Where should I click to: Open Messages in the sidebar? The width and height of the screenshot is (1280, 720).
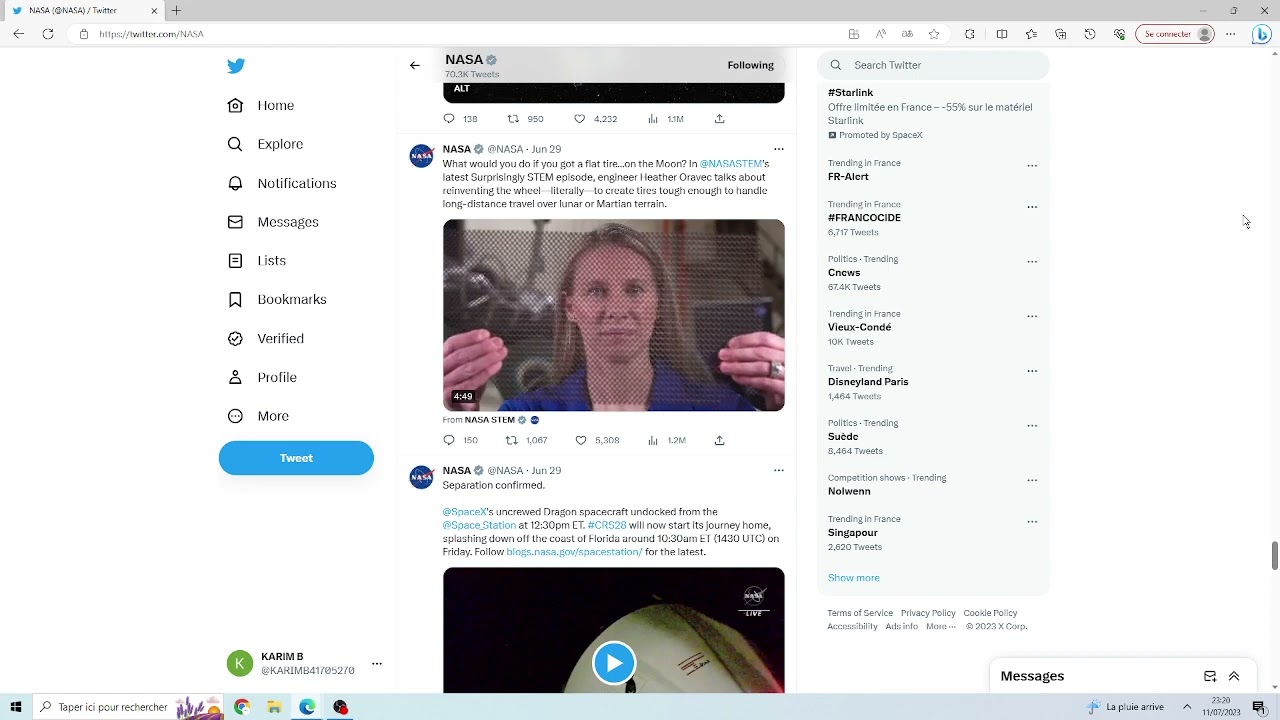pos(273,222)
